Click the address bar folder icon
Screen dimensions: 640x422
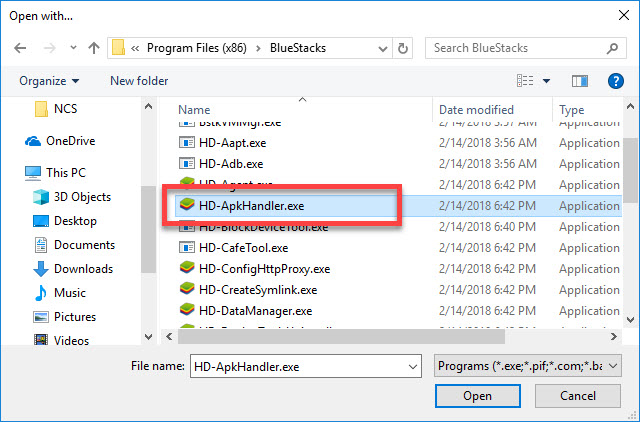(x=118, y=48)
